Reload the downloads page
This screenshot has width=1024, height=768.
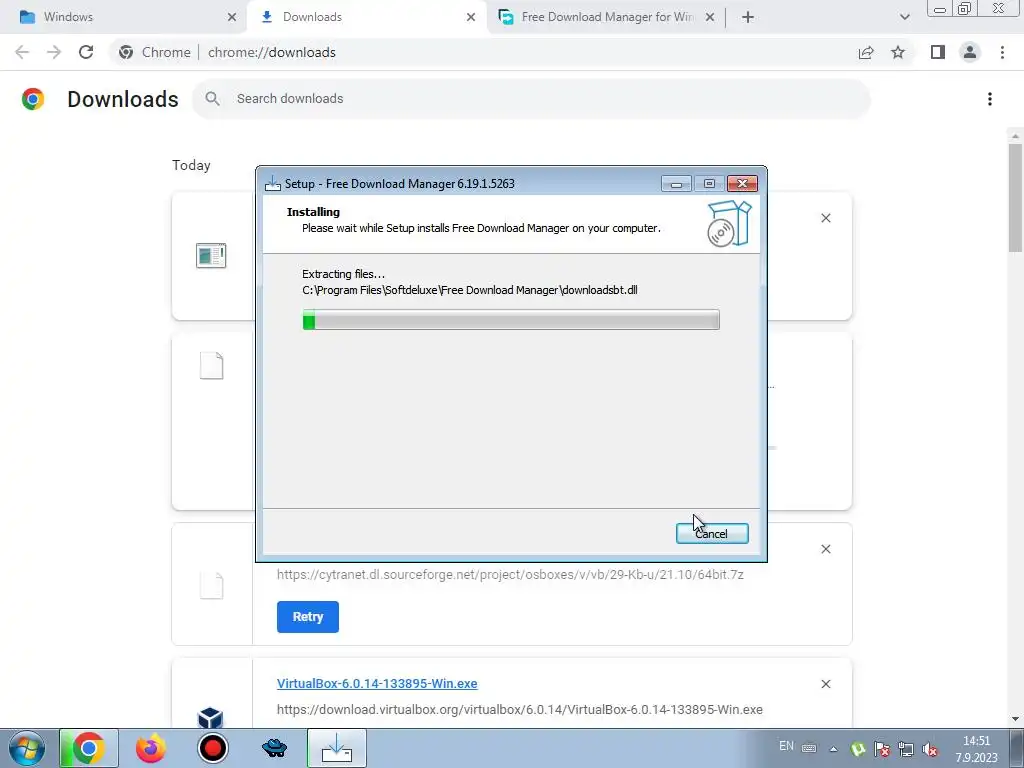point(86,52)
